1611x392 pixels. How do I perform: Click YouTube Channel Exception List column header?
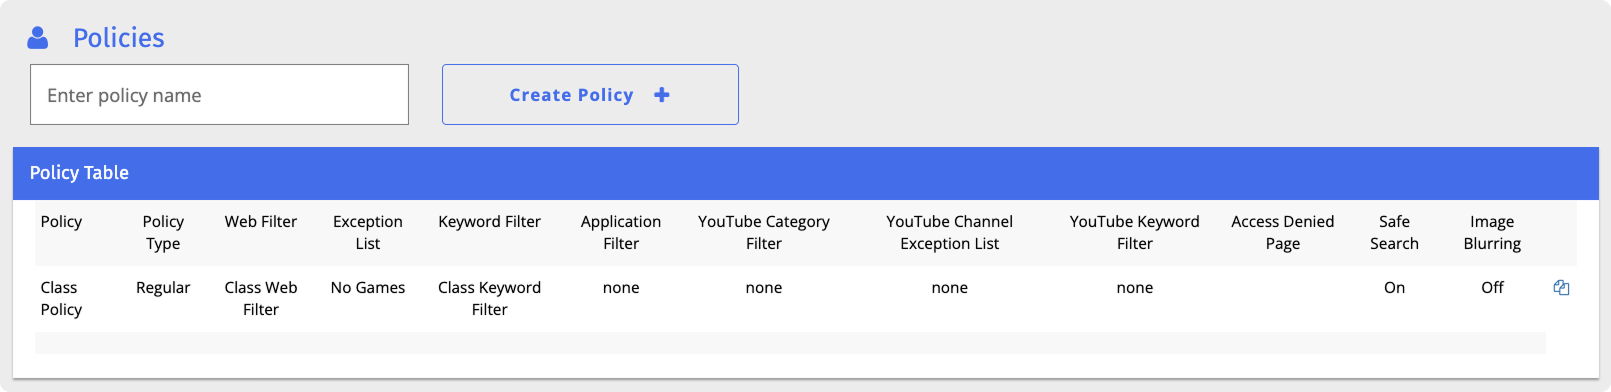[949, 233]
